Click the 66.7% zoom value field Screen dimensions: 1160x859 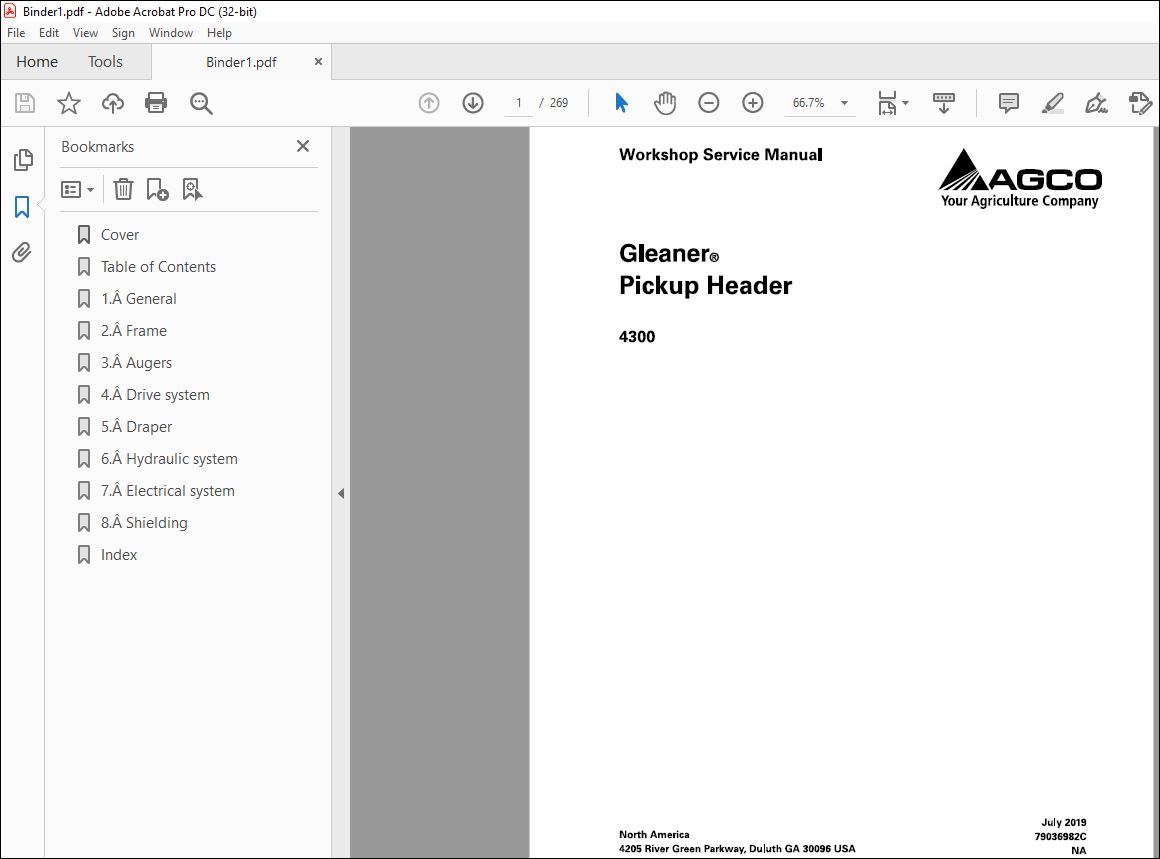(x=809, y=103)
